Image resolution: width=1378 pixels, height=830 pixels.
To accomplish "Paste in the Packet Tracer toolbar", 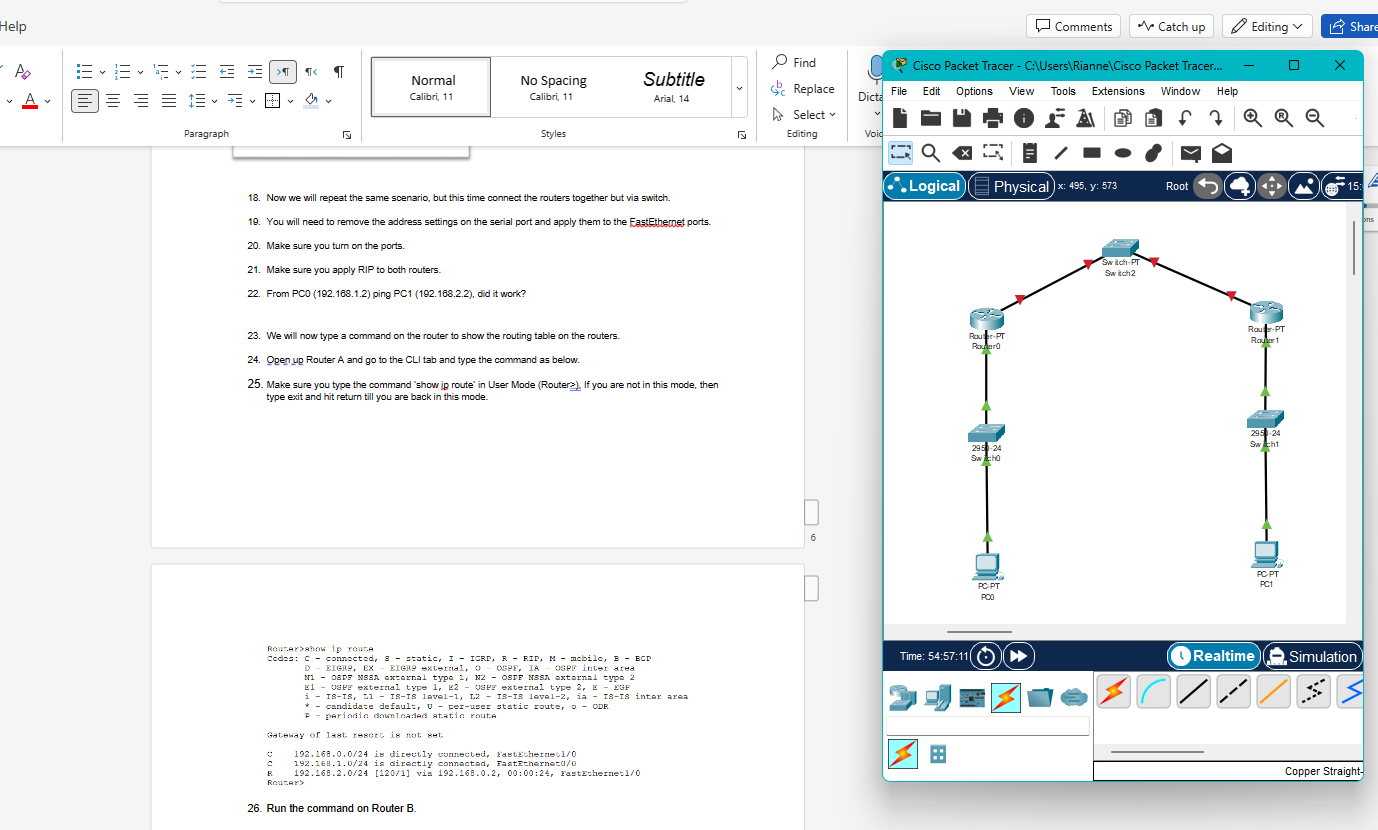I will pos(1154,118).
